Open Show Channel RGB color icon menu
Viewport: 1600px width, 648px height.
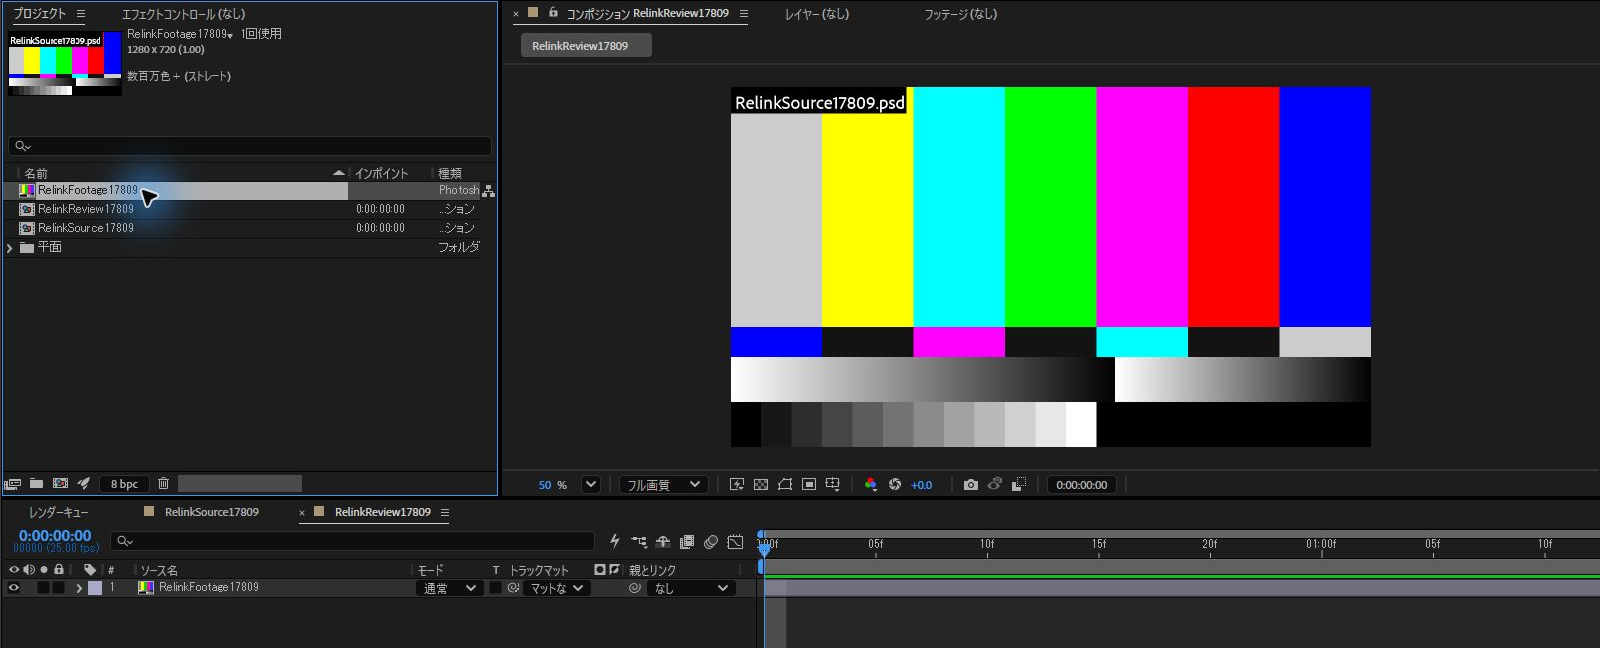pyautogui.click(x=871, y=485)
